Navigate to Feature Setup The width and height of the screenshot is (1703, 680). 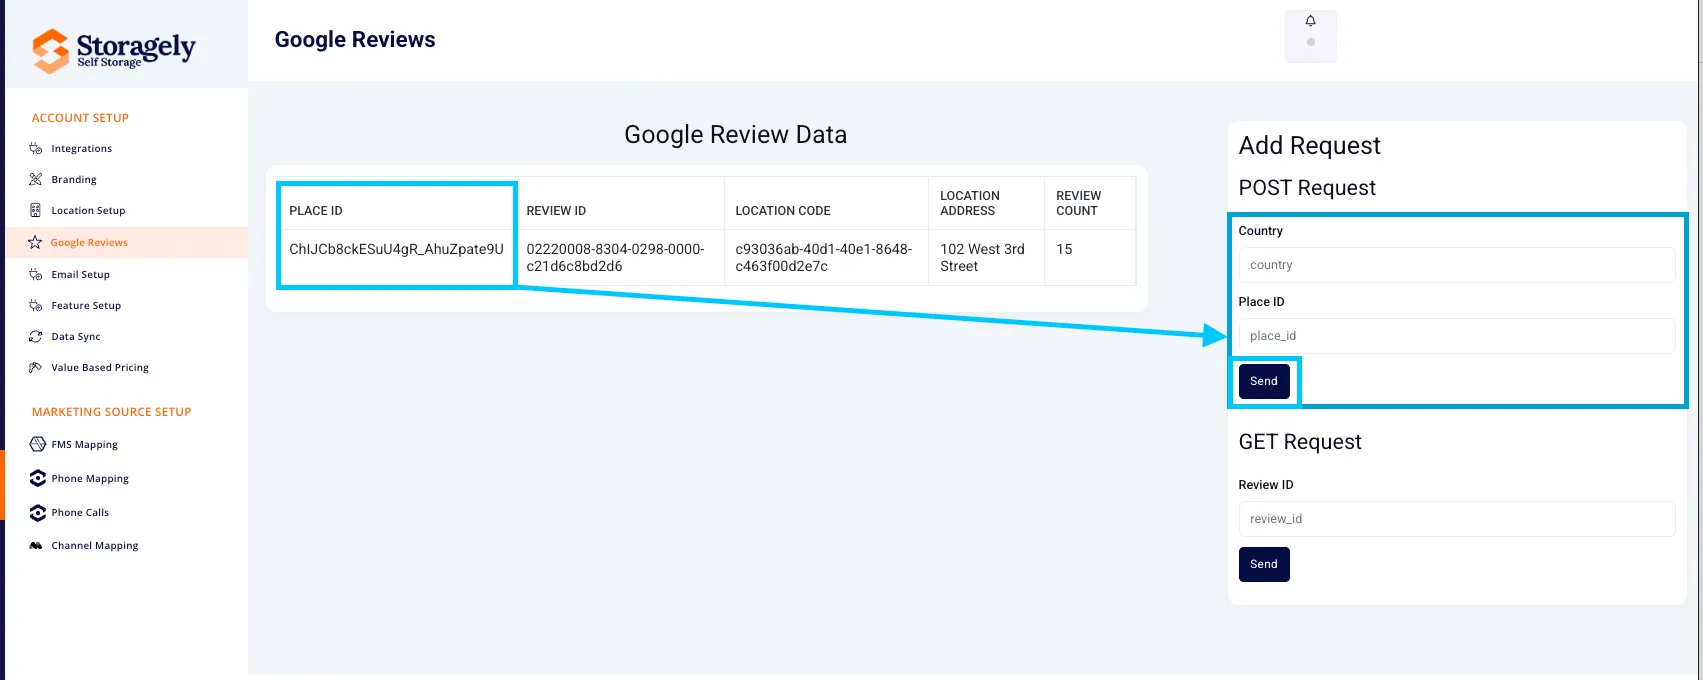point(86,305)
